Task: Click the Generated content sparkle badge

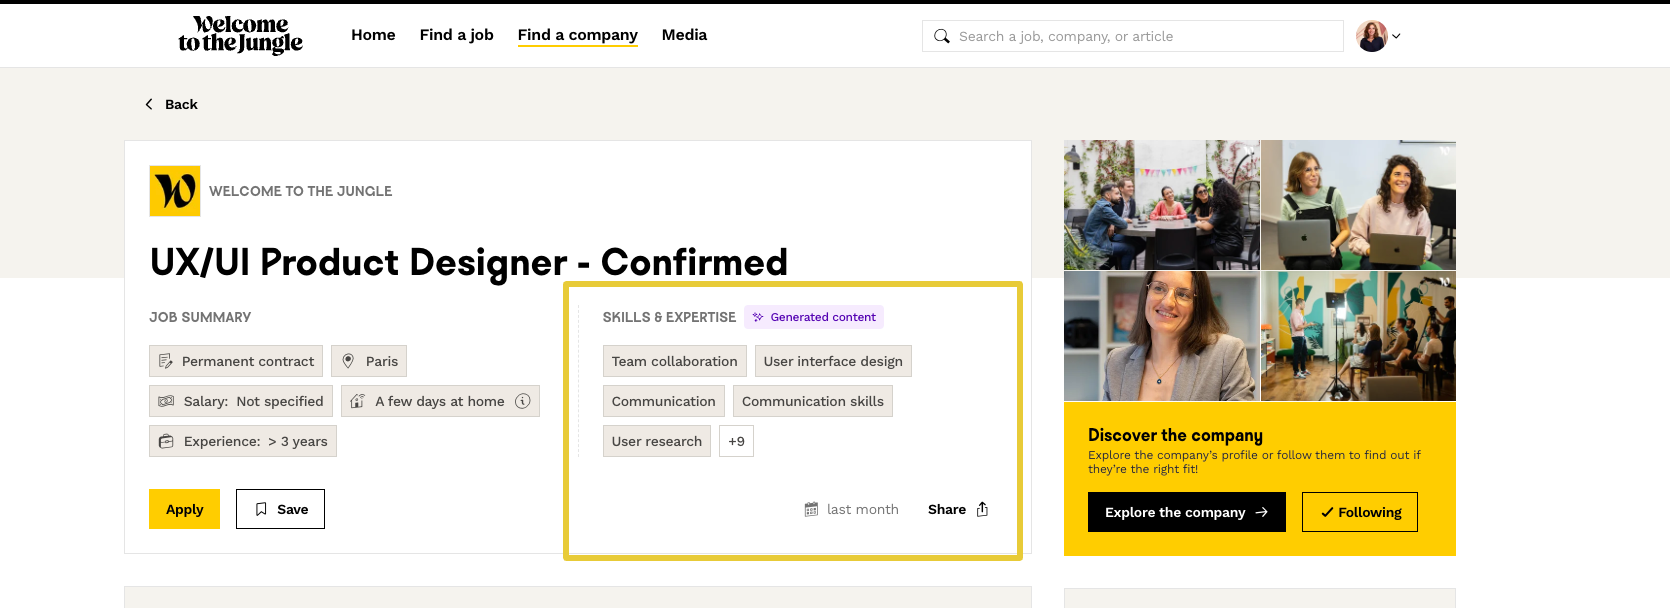Action: pyautogui.click(x=813, y=317)
